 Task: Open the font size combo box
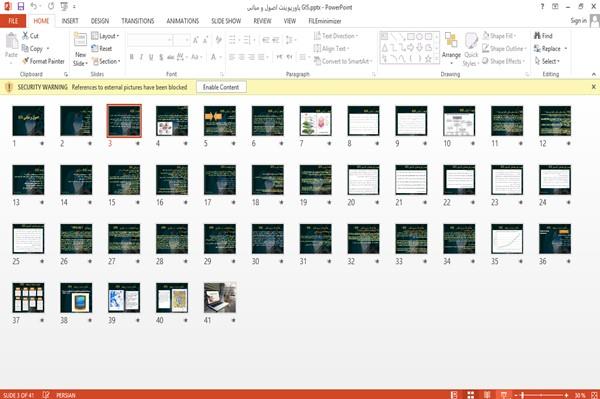[x=181, y=40]
